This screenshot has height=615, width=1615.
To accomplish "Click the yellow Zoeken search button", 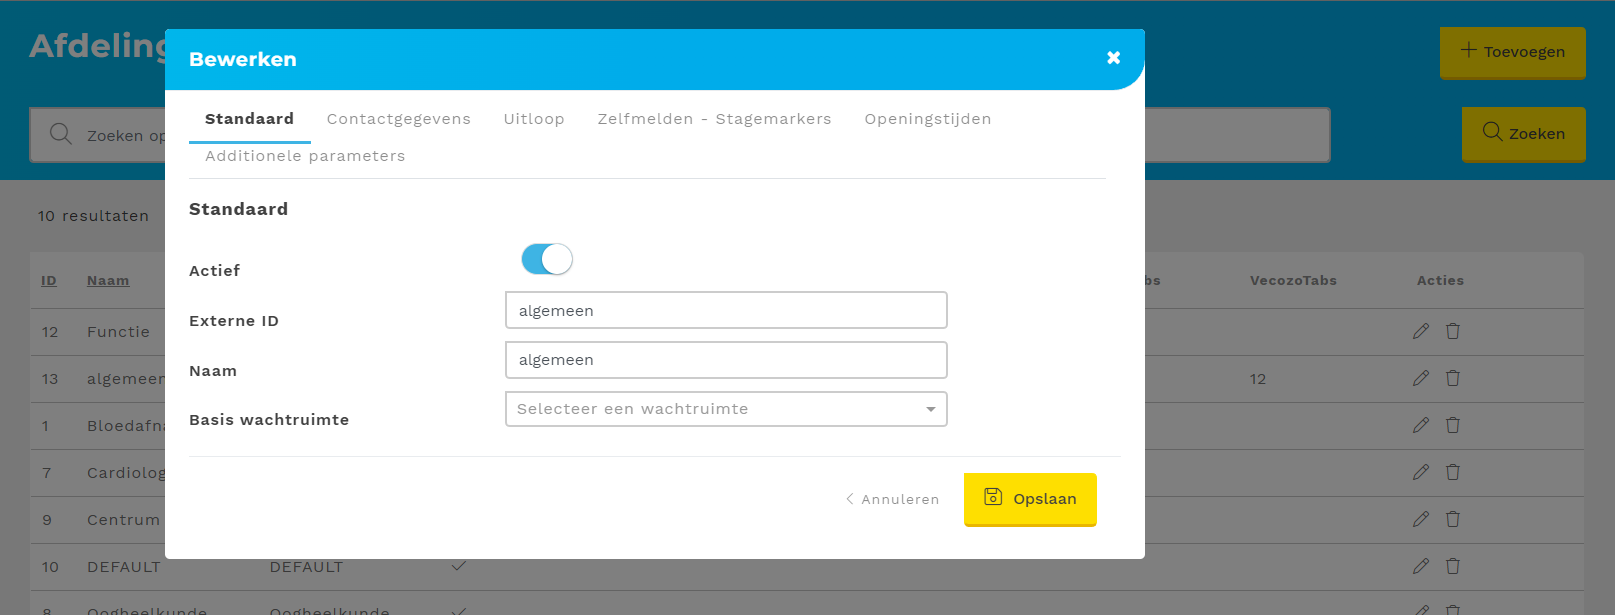I will point(1523,133).
